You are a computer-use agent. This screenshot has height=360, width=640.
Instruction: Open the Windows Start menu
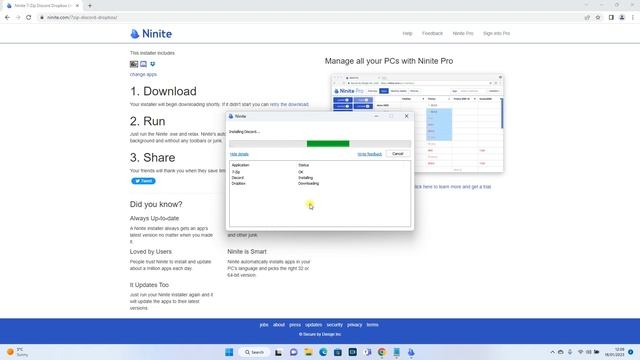coord(229,352)
